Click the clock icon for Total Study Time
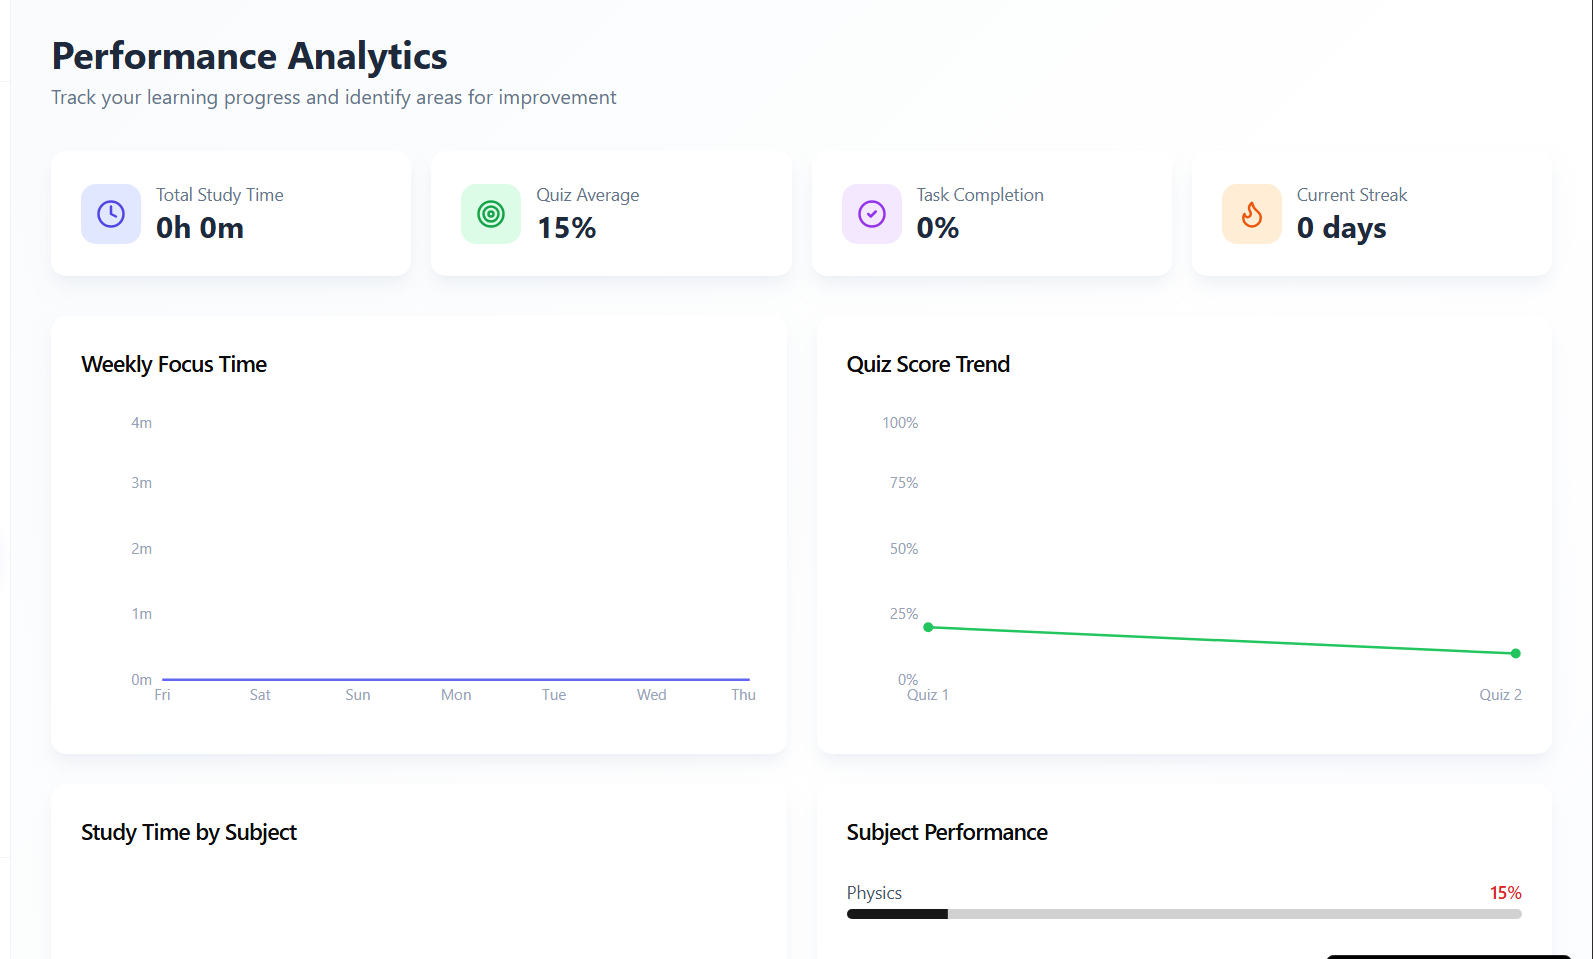1593x959 pixels. click(111, 214)
